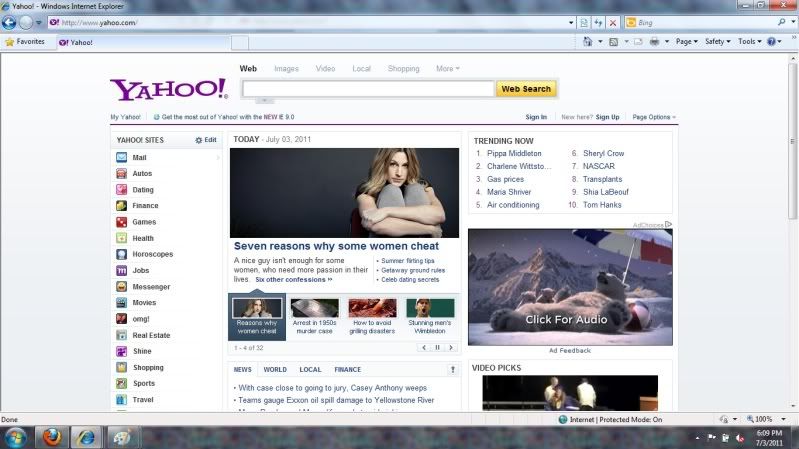Open the Page menu dropdown
This screenshot has width=799, height=449.
click(686, 42)
